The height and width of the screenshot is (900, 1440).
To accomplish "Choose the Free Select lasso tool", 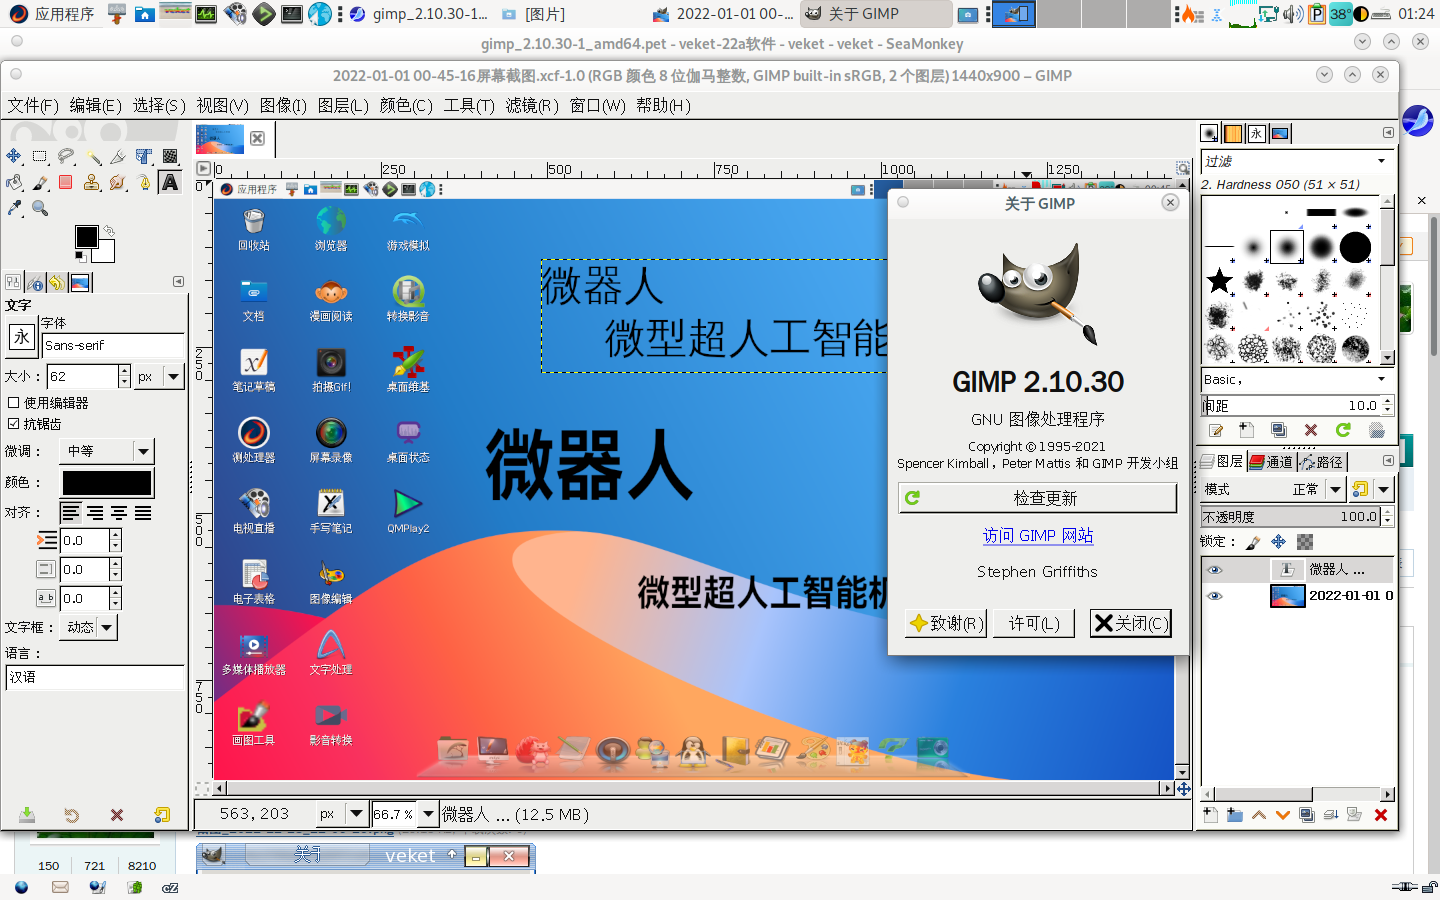I will (x=66, y=156).
